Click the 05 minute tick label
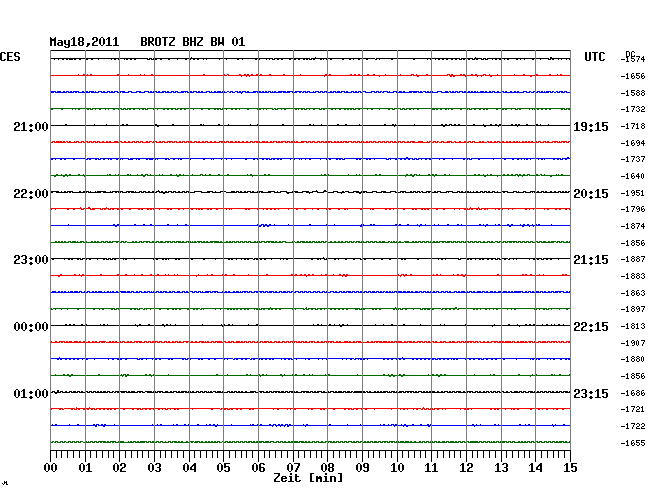 224,467
